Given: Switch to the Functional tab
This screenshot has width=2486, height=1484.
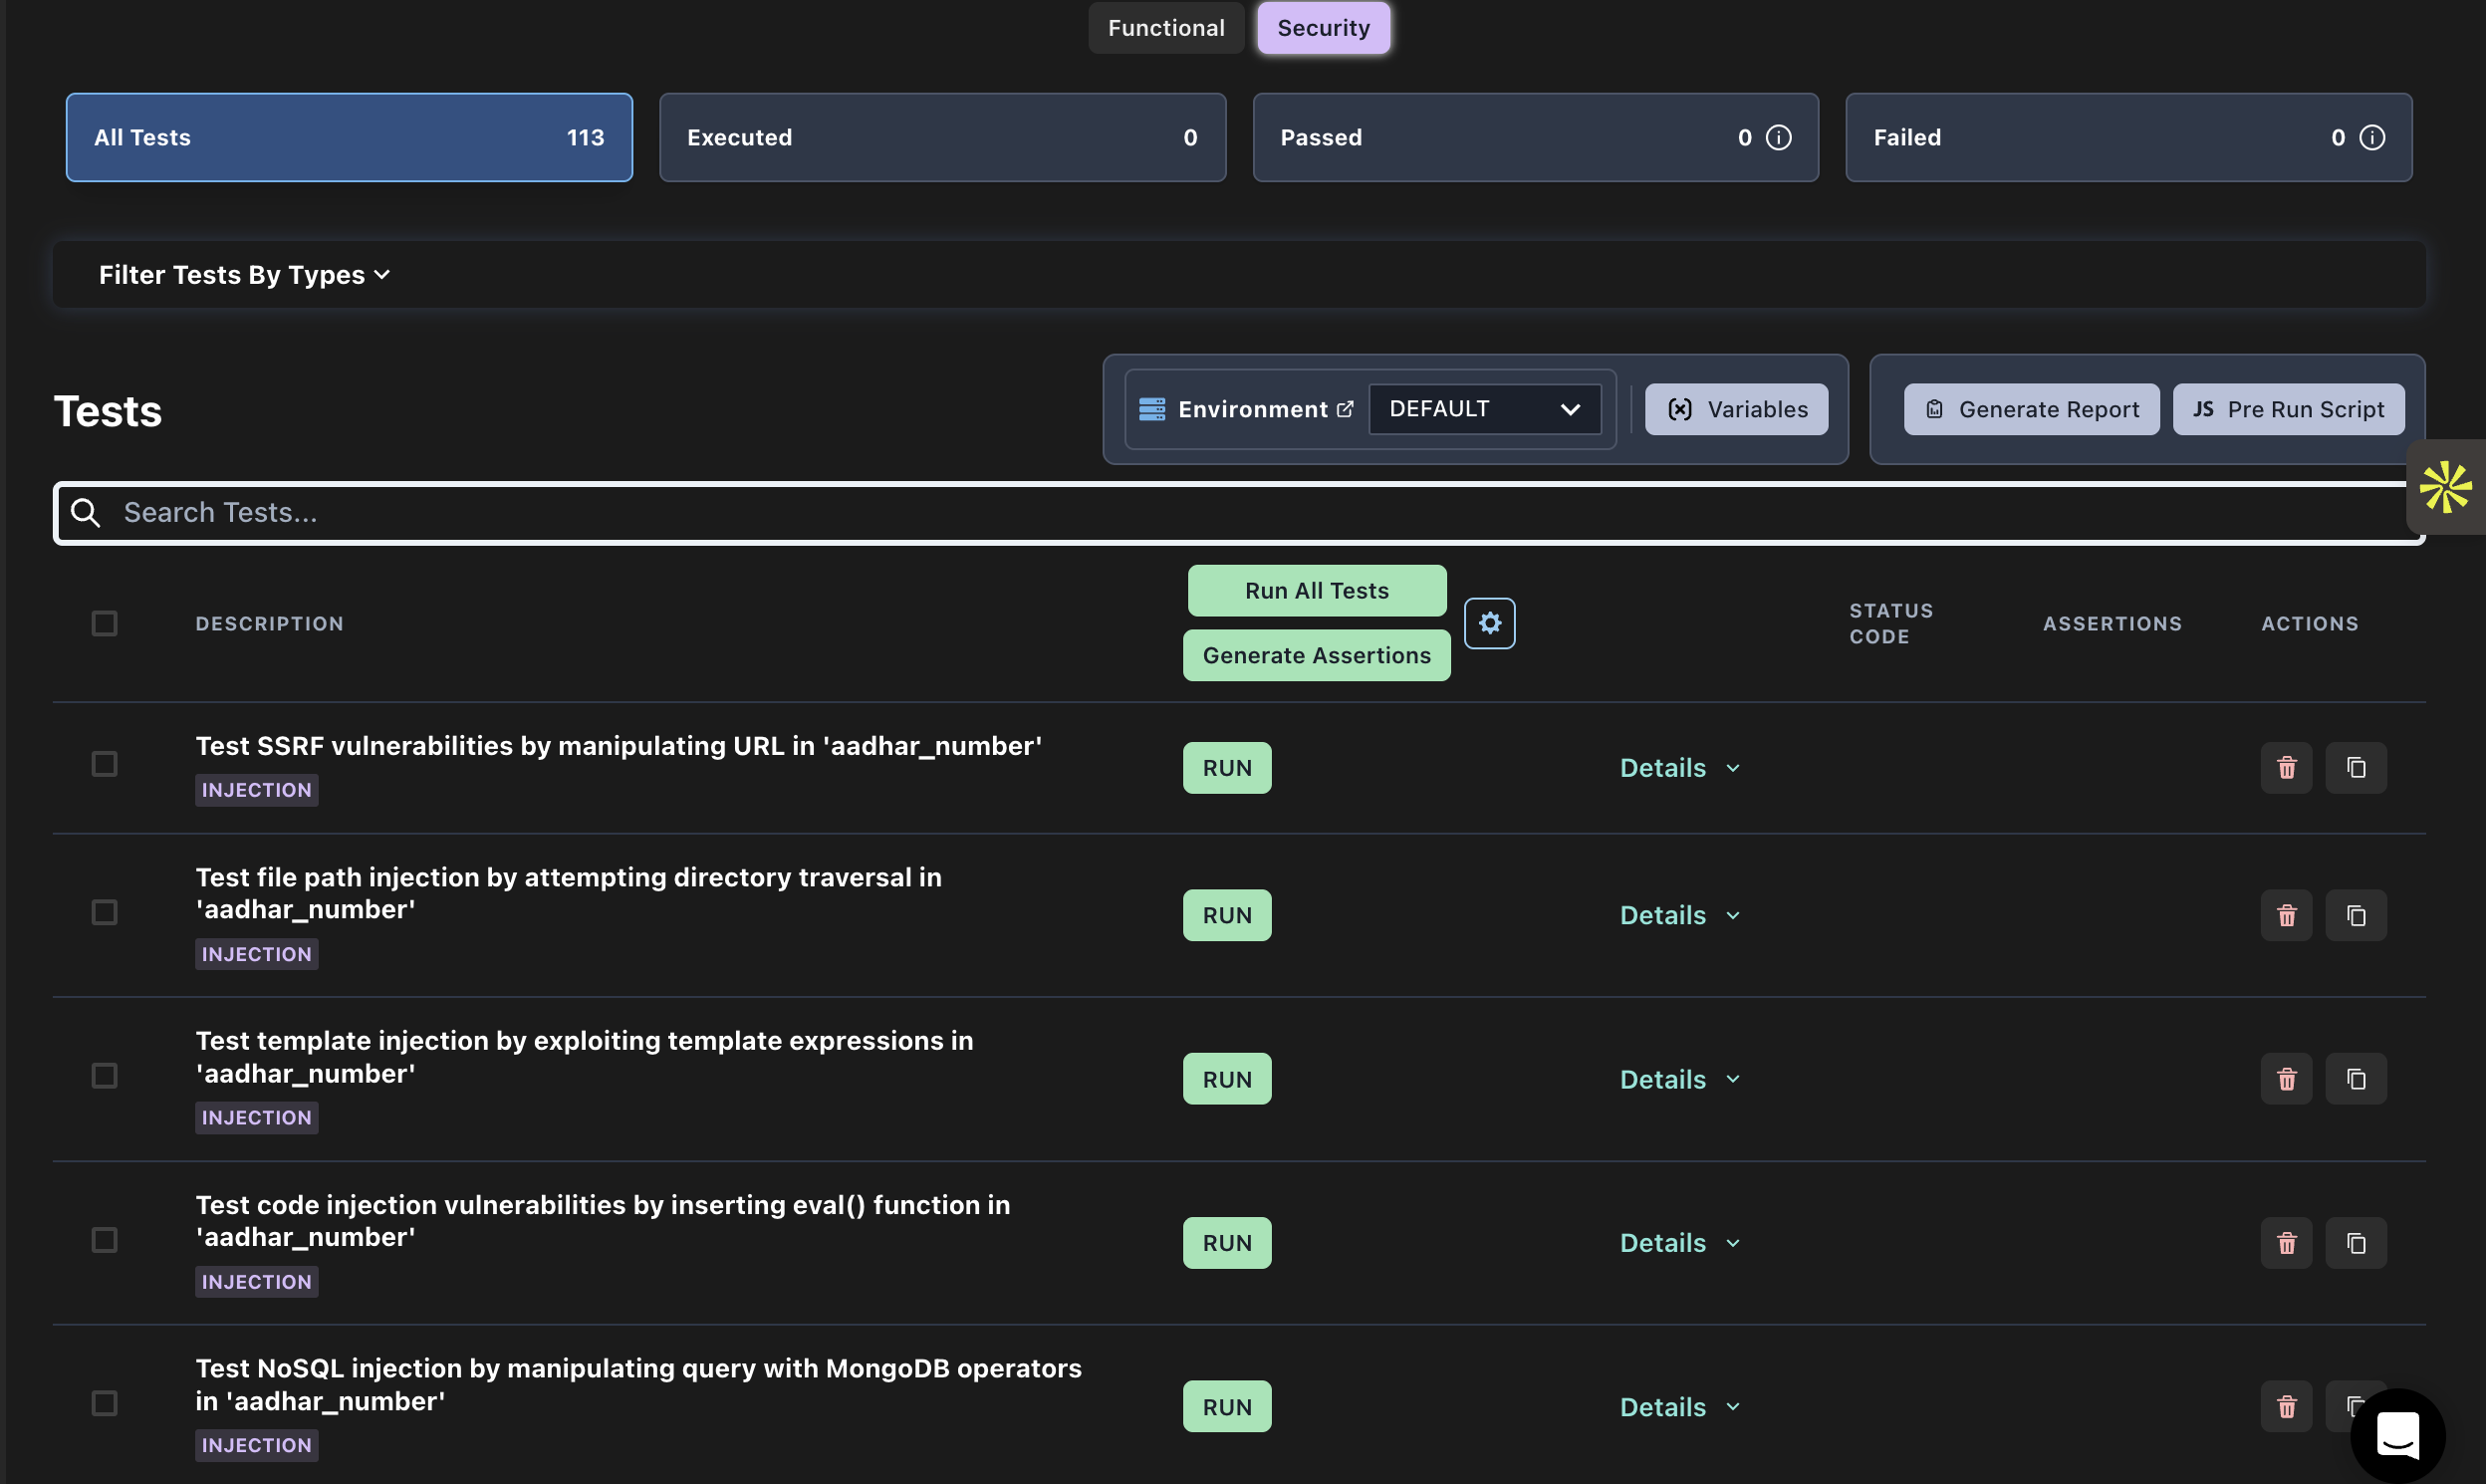Looking at the screenshot, I should (x=1165, y=28).
